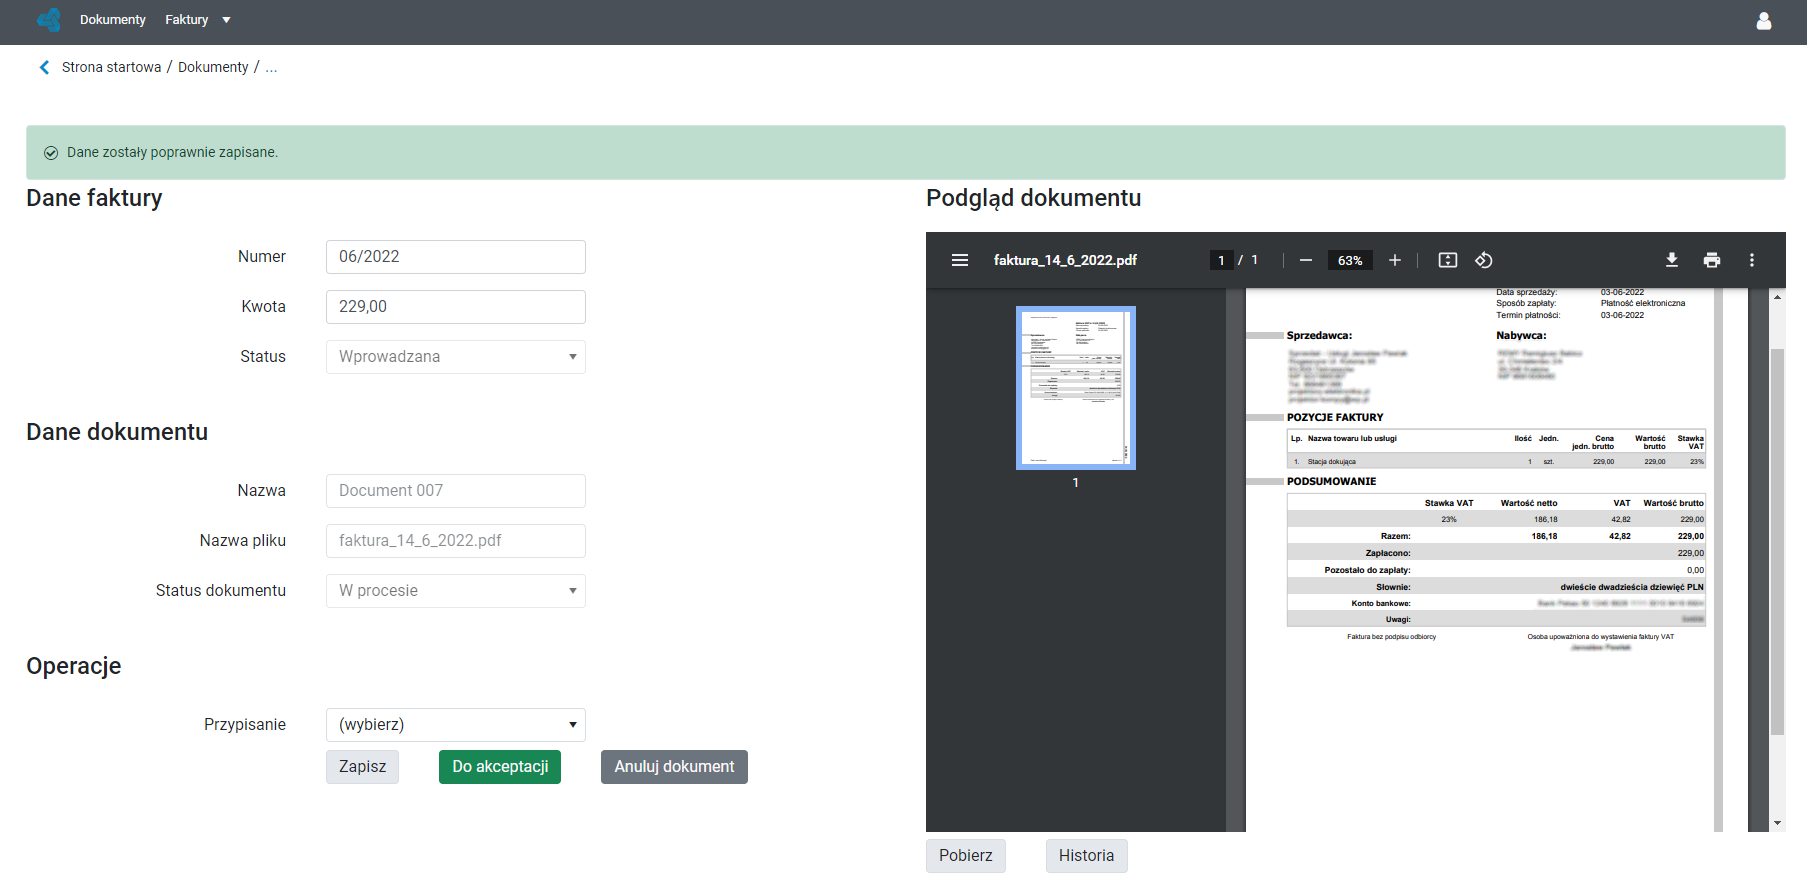
Task: Rotate the PDF document counterclockwise
Action: click(1484, 260)
